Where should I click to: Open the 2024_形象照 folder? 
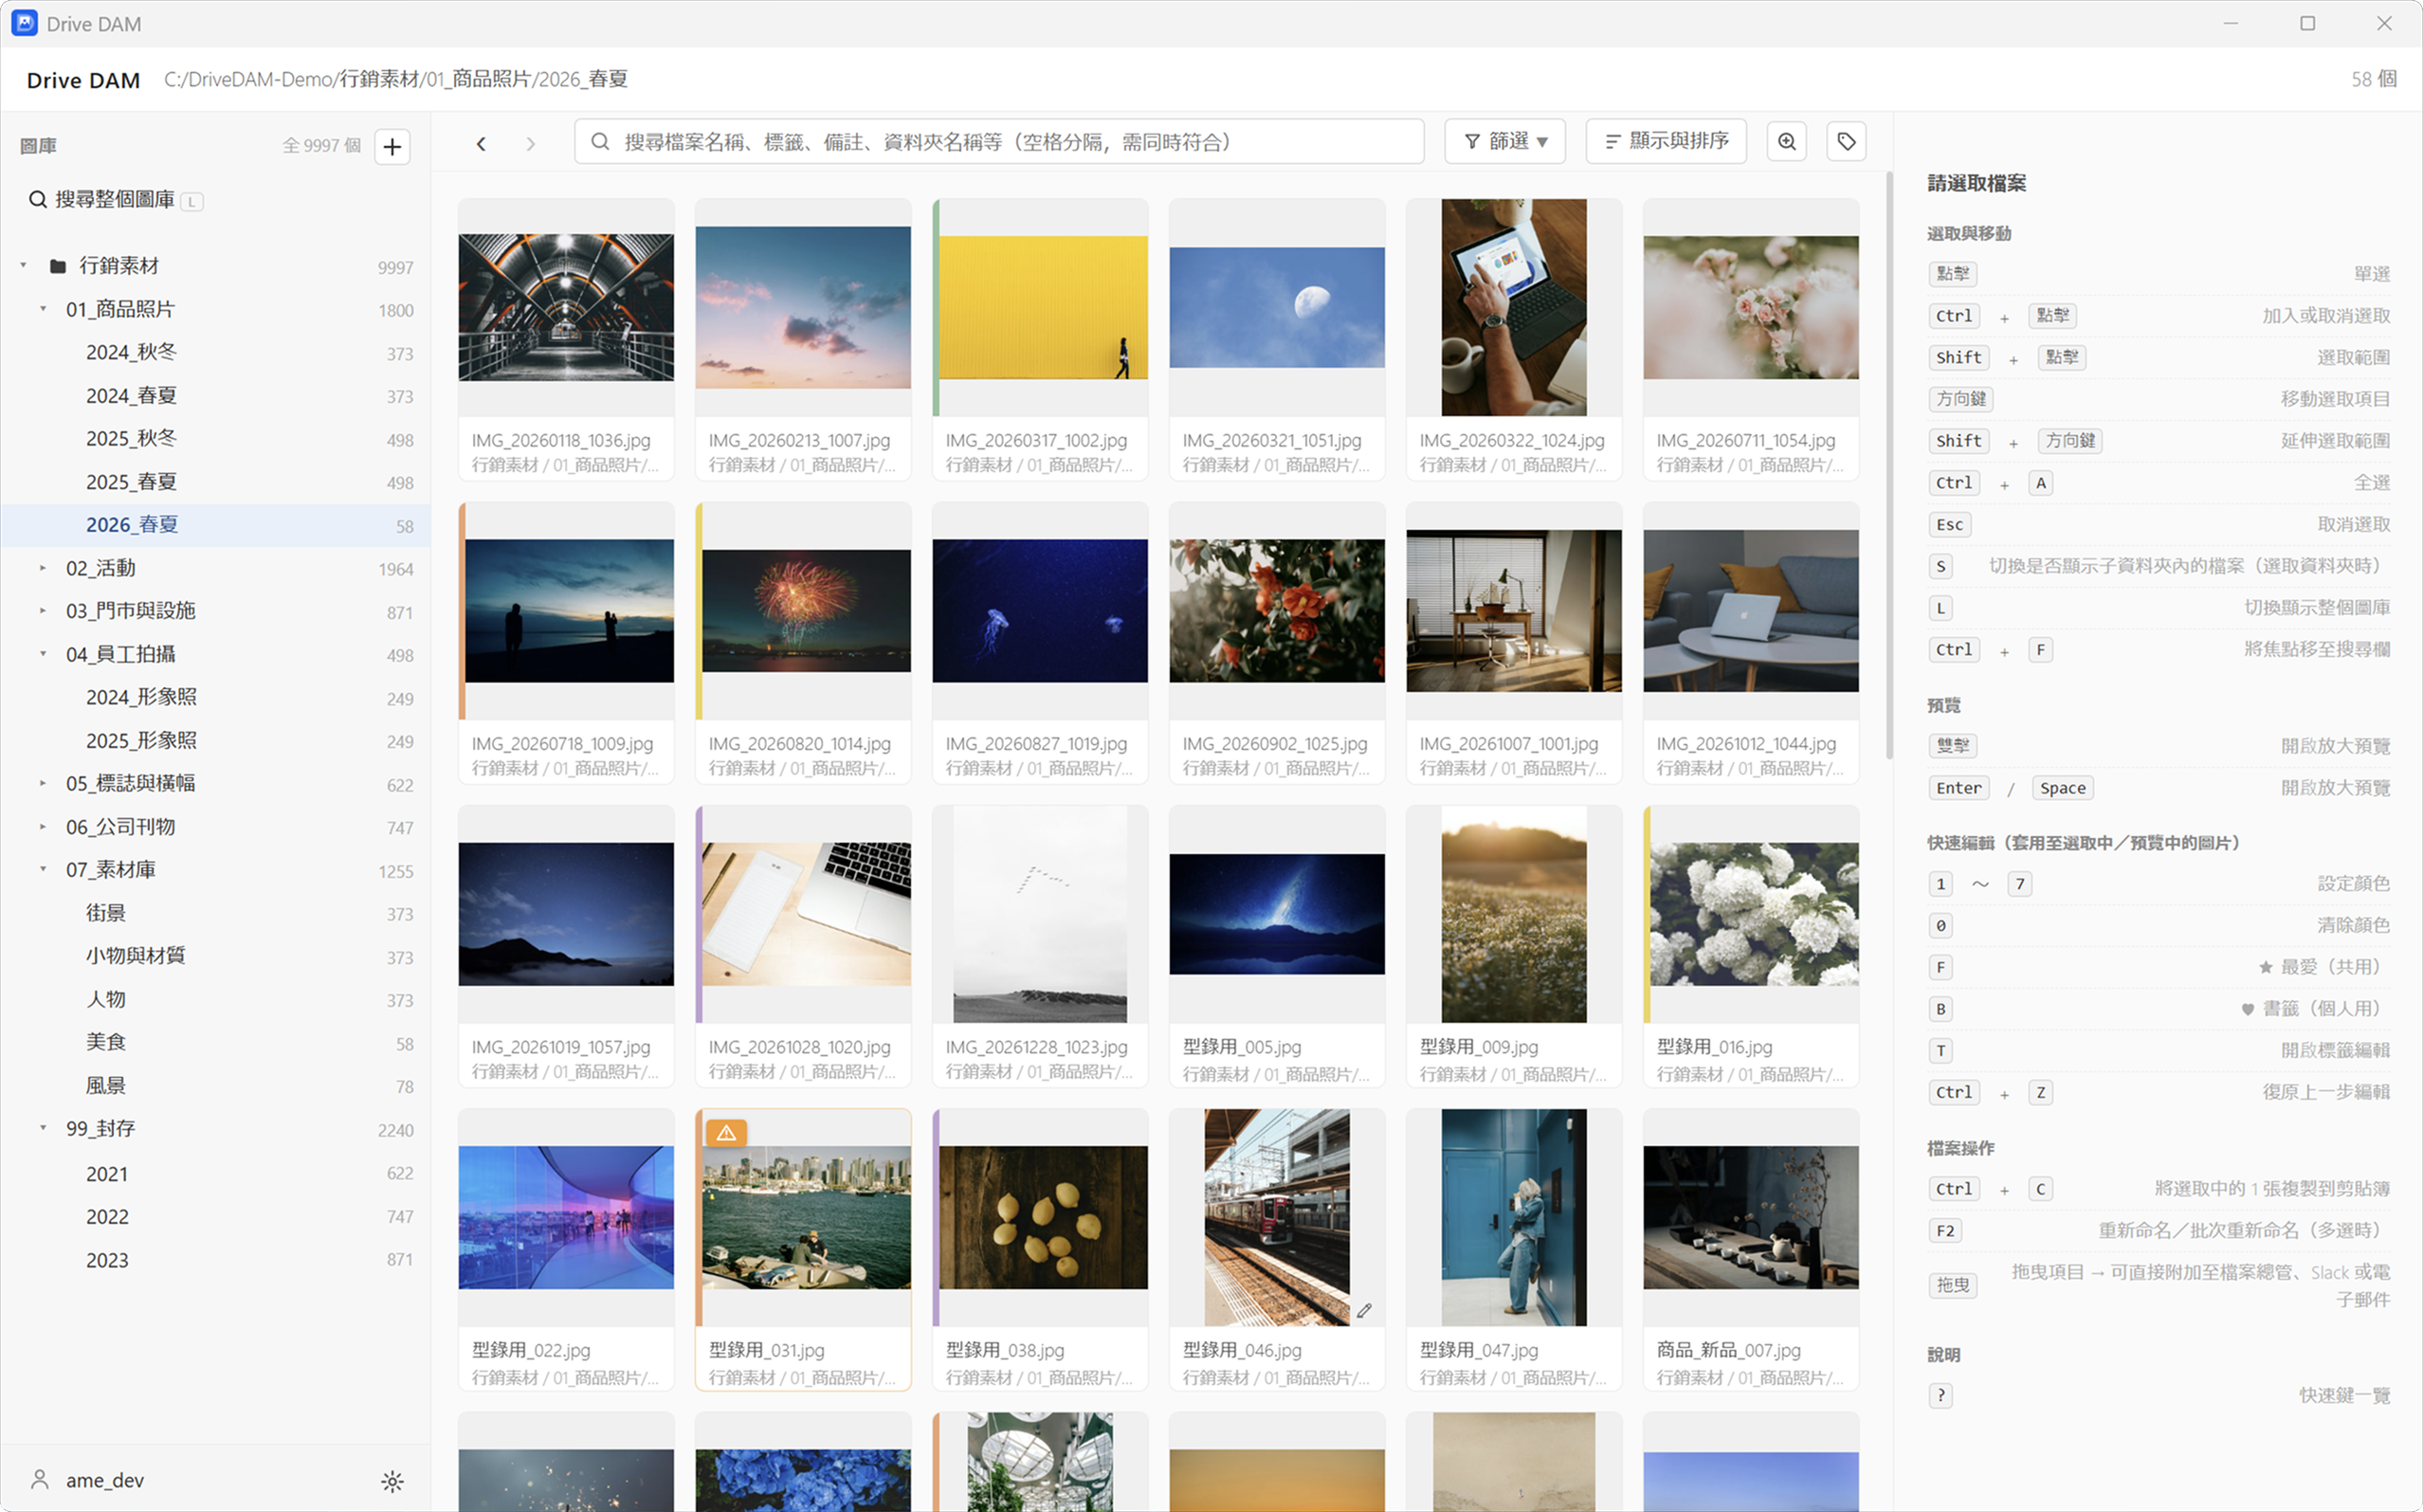[x=215, y=697]
